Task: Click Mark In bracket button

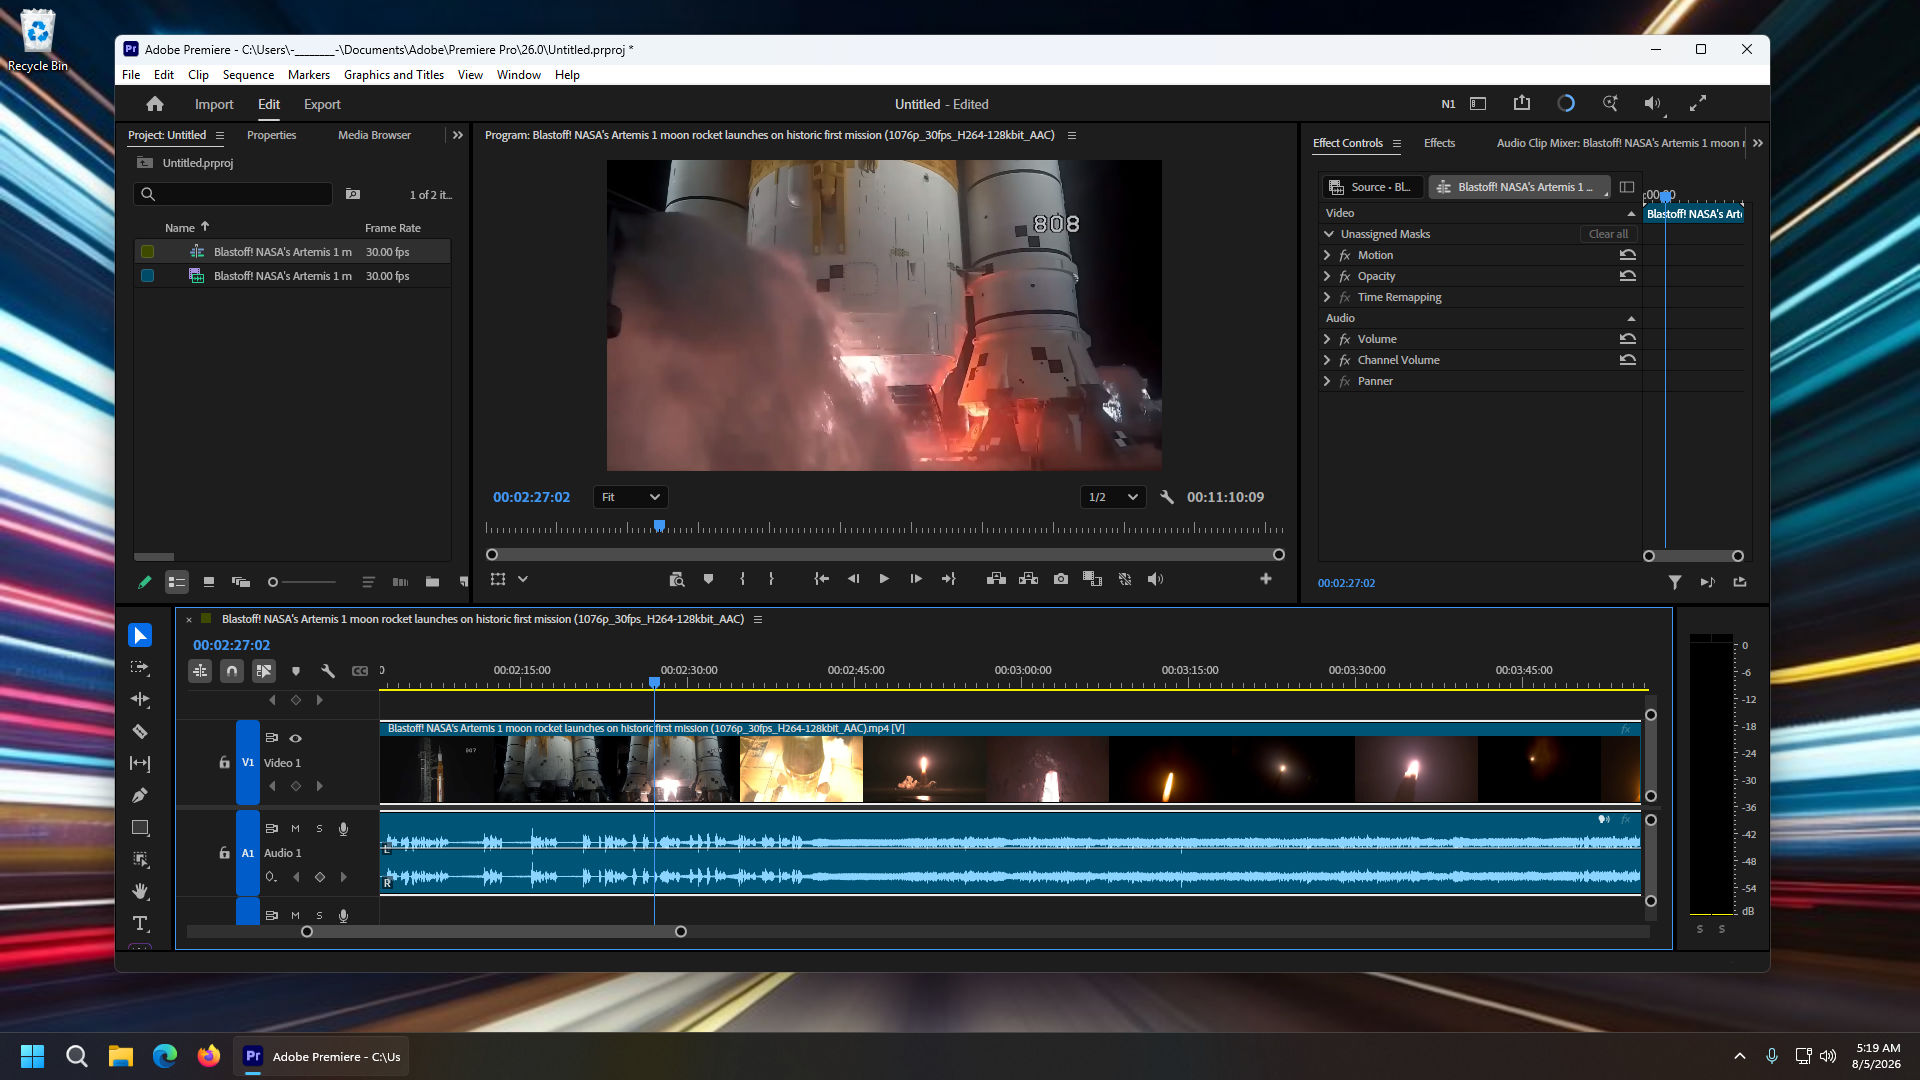Action: (742, 579)
